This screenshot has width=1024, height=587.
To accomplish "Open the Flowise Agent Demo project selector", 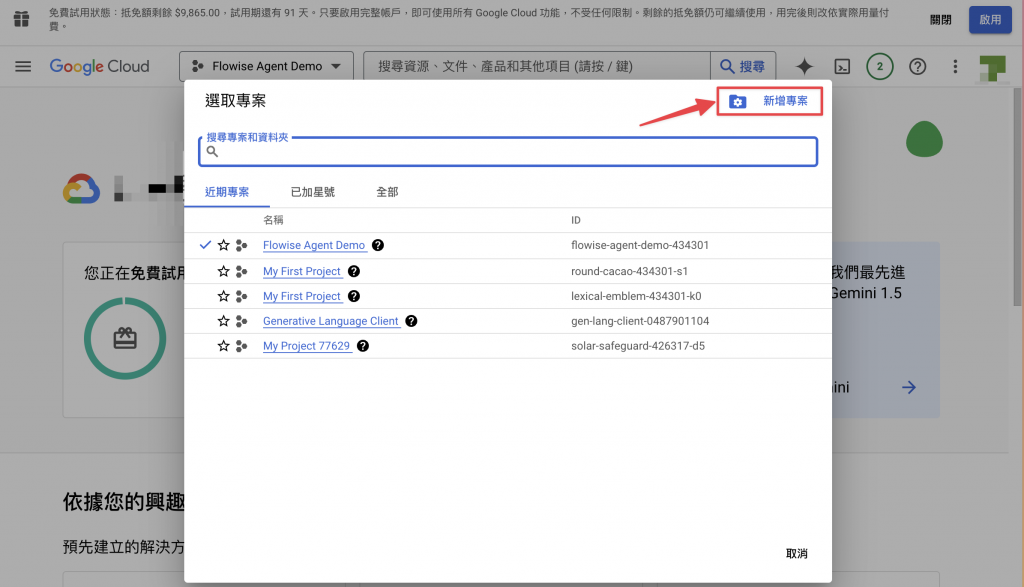I will tap(266, 66).
